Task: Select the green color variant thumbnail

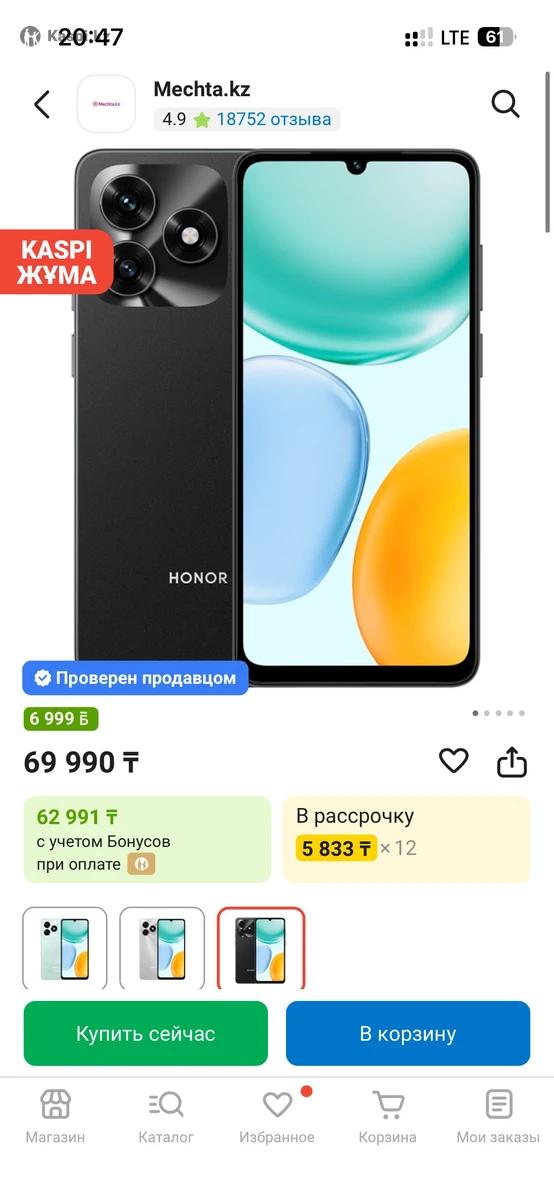Action: (65, 948)
